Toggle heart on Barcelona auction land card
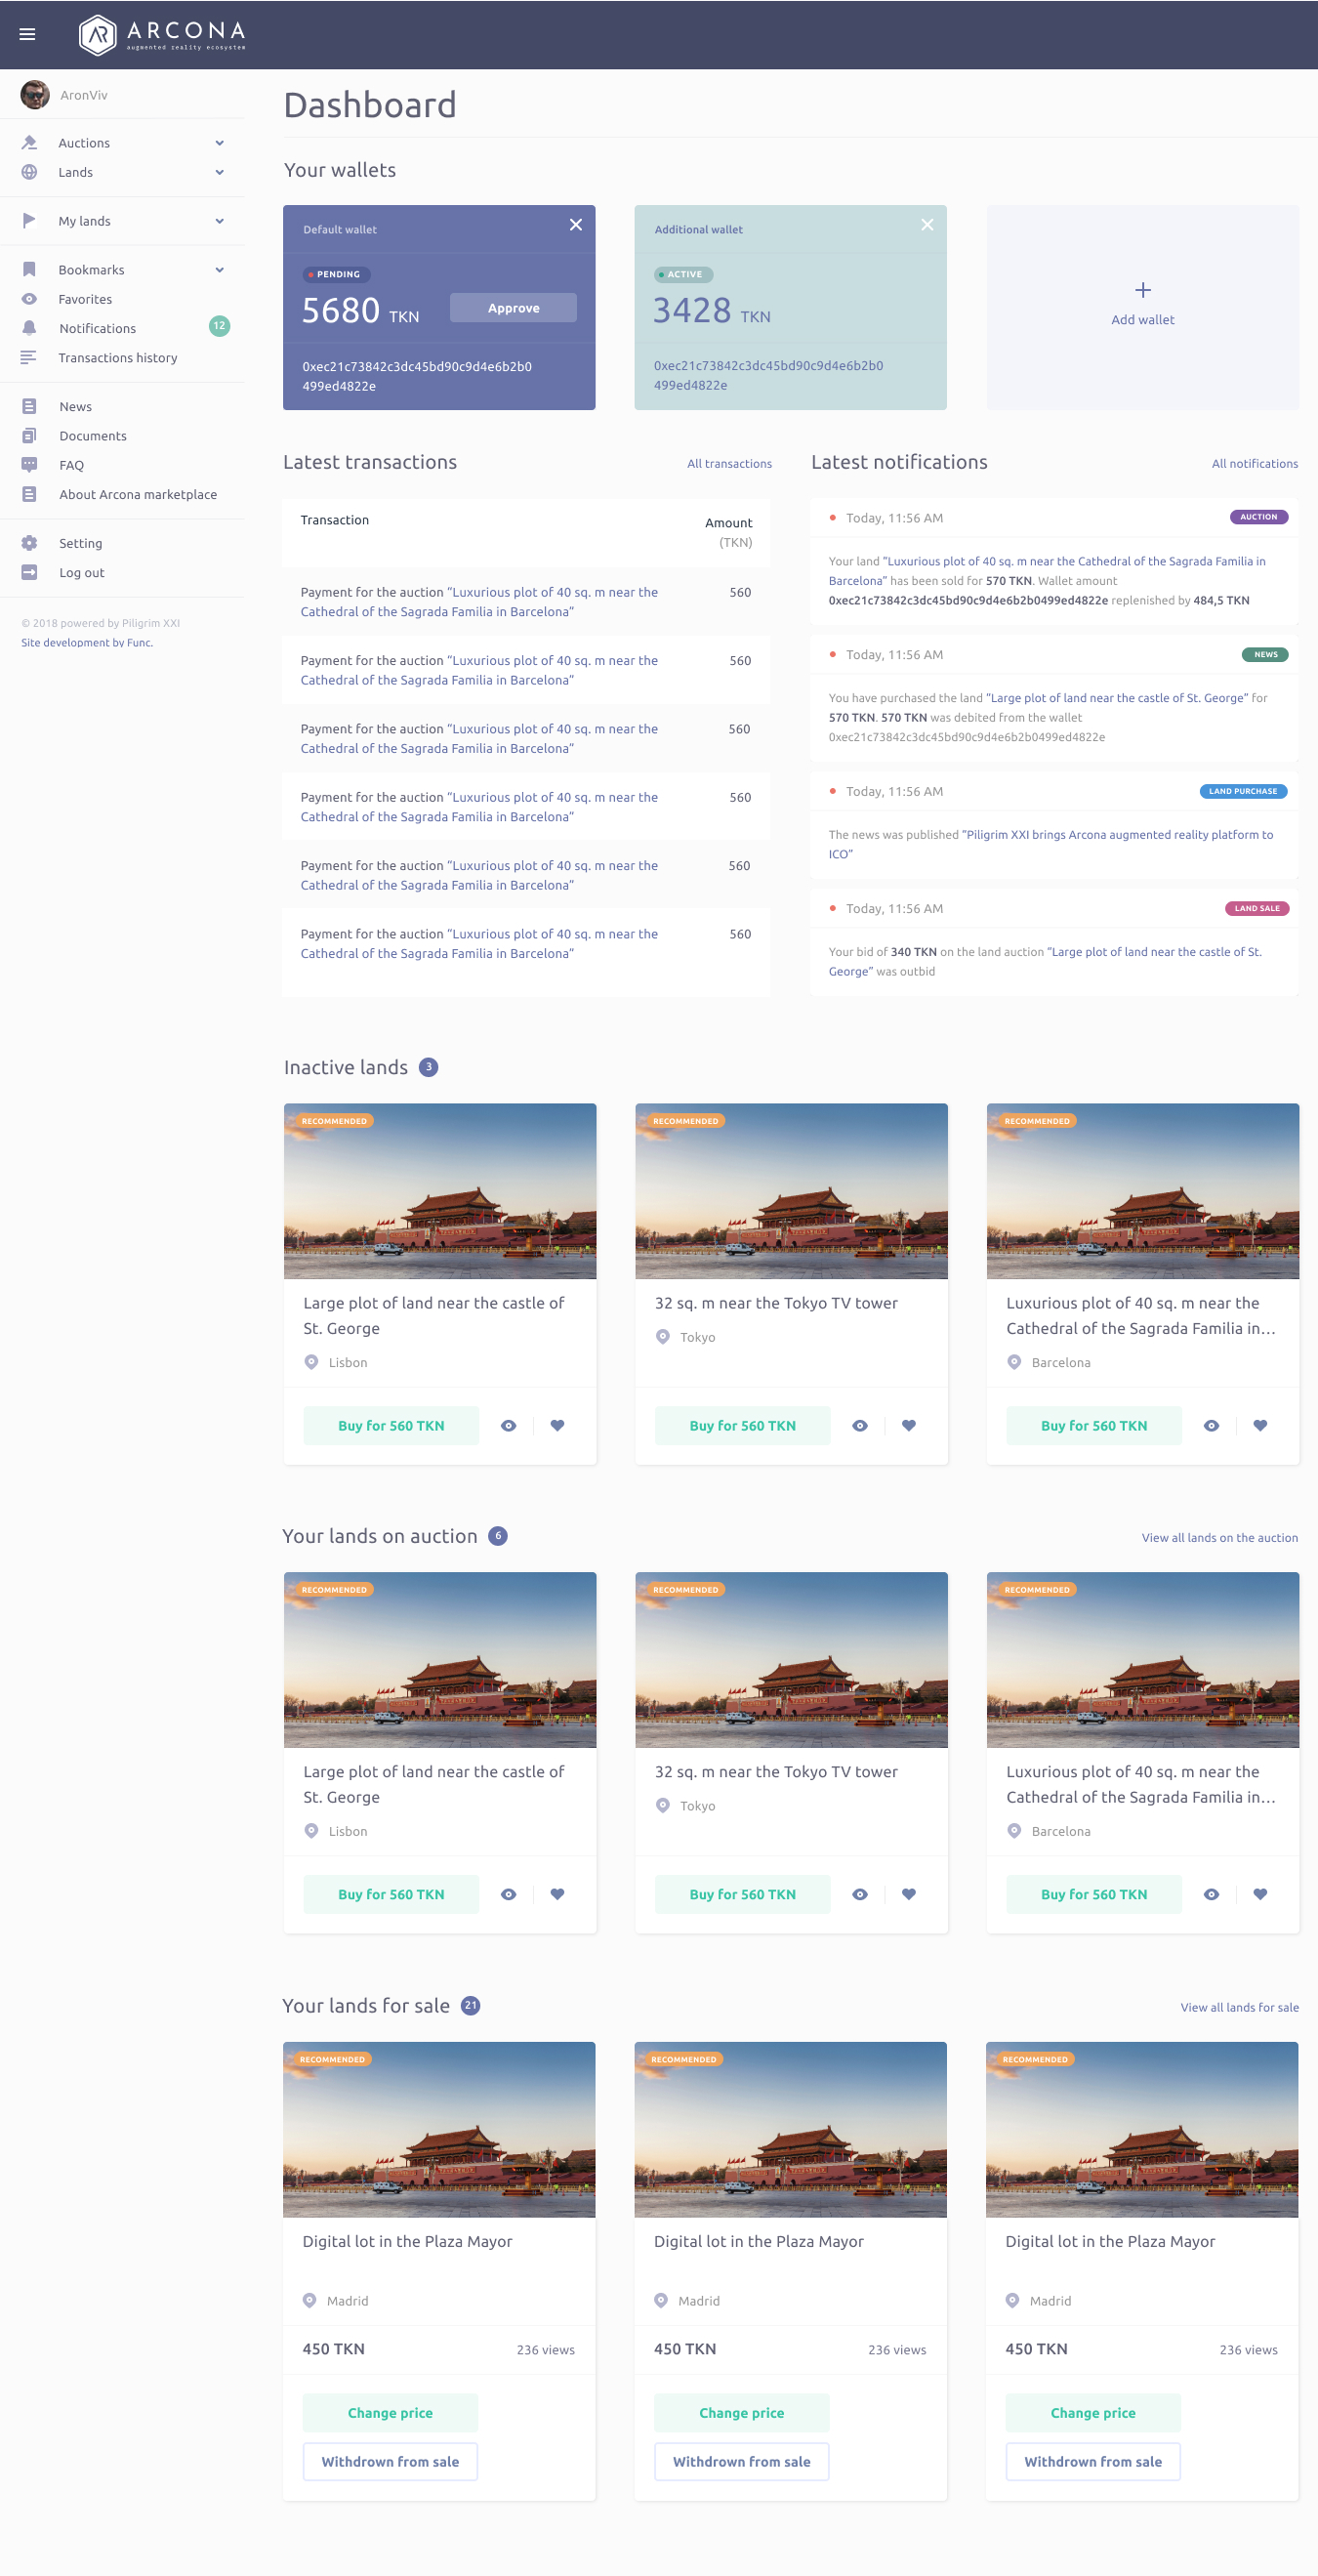1318x2576 pixels. pyautogui.click(x=1259, y=1893)
